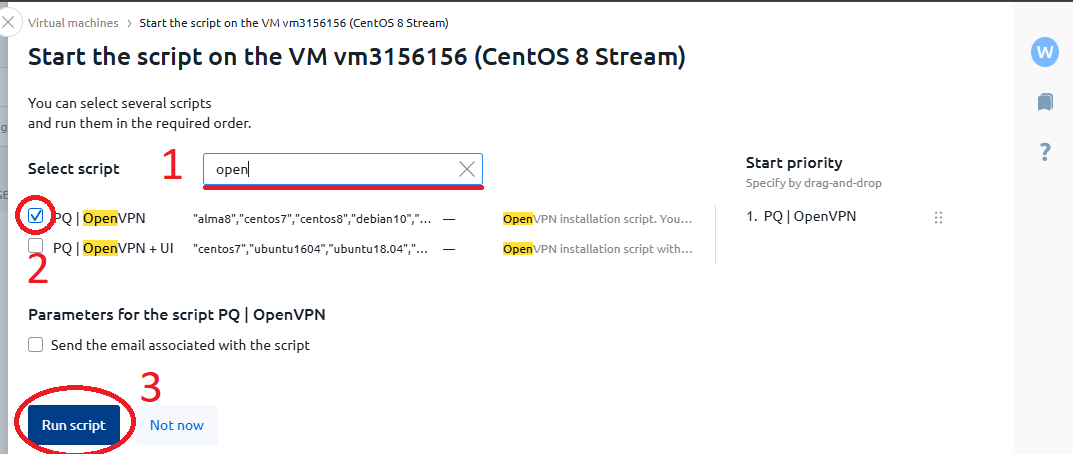Open the user avatar W menu
1073x454 pixels.
point(1044,52)
